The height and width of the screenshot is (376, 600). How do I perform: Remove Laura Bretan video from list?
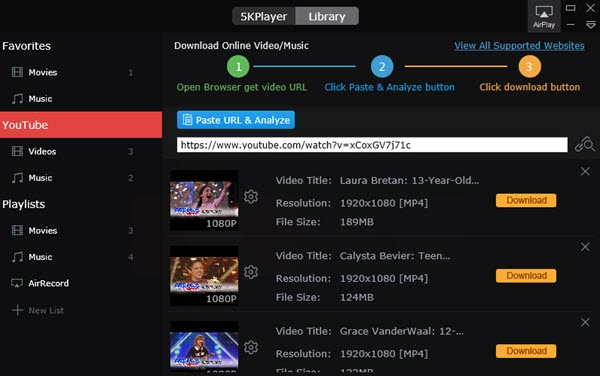pyautogui.click(x=585, y=171)
